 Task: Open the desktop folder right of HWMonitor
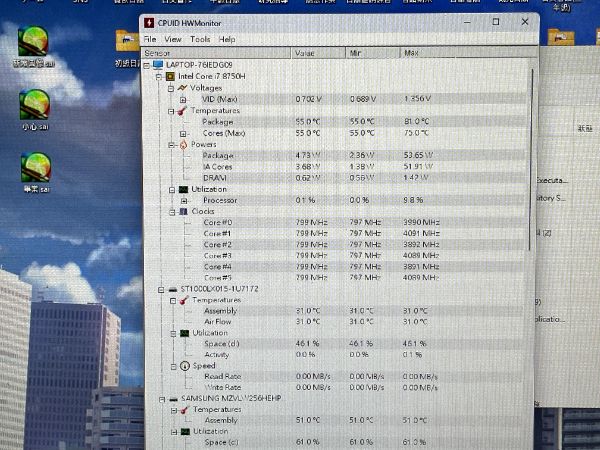click(561, 38)
